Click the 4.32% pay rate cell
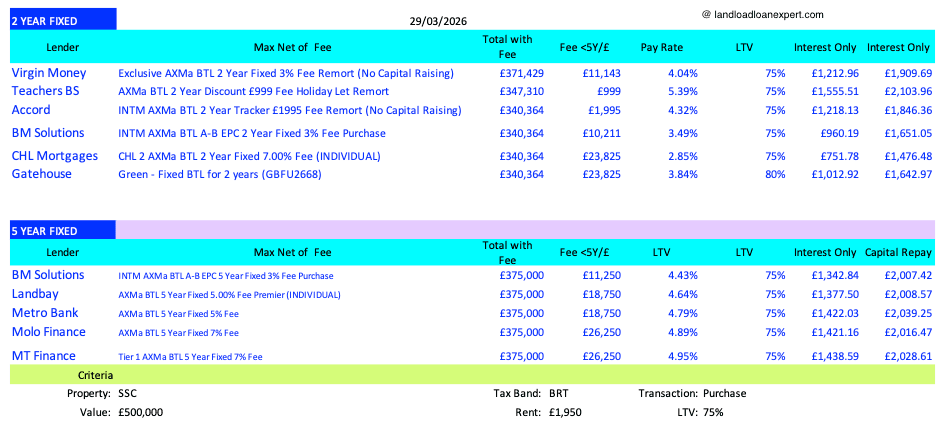The height and width of the screenshot is (433, 946). pos(684,110)
